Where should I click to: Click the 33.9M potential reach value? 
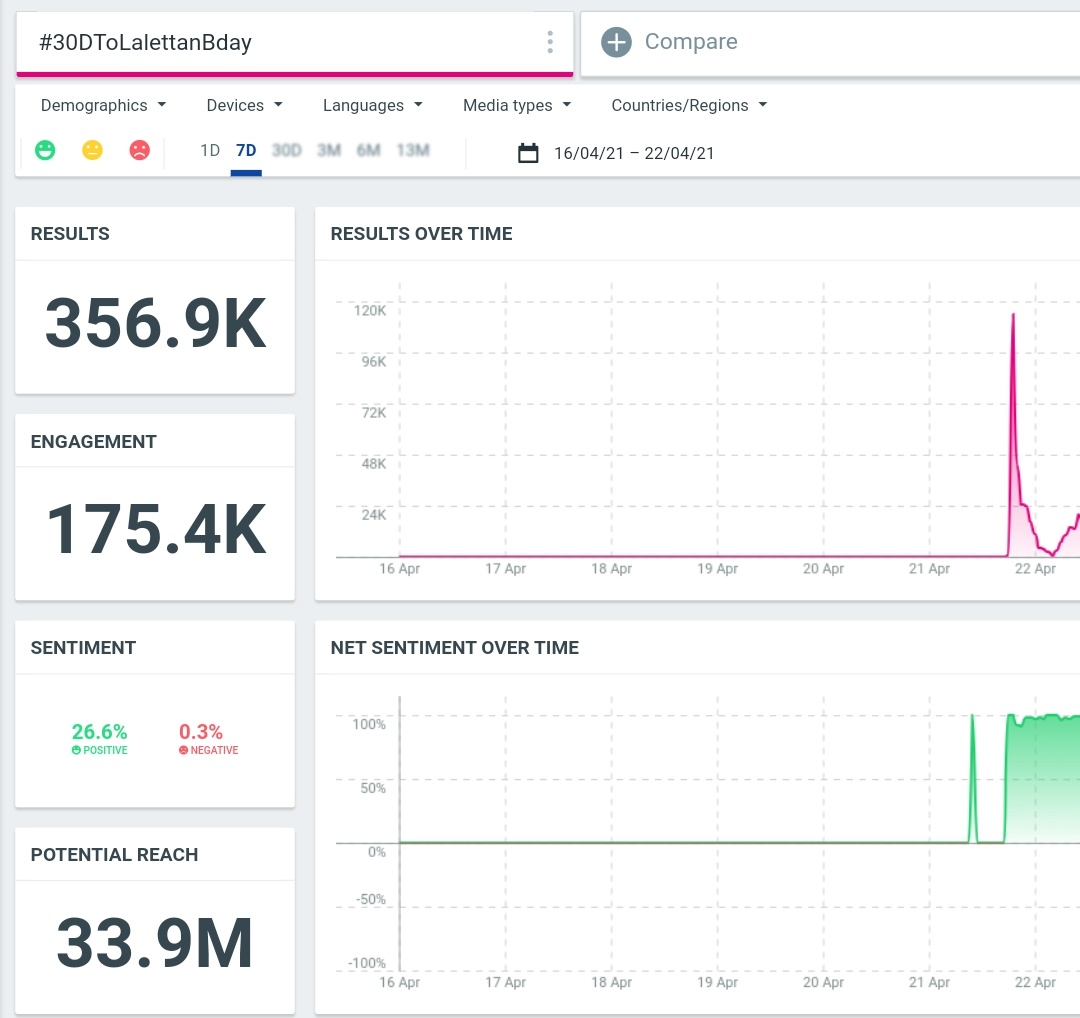click(x=155, y=943)
